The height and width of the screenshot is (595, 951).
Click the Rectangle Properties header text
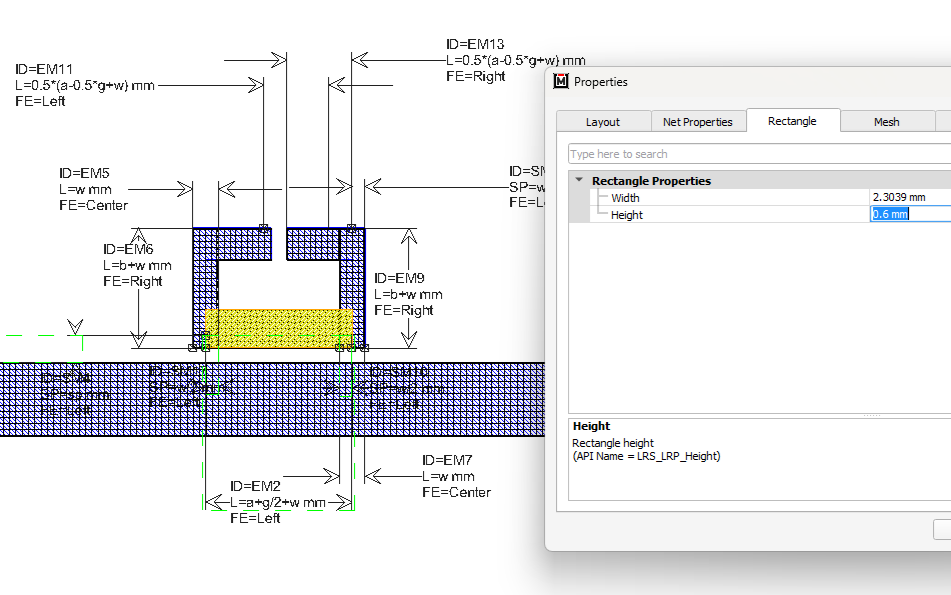click(651, 181)
